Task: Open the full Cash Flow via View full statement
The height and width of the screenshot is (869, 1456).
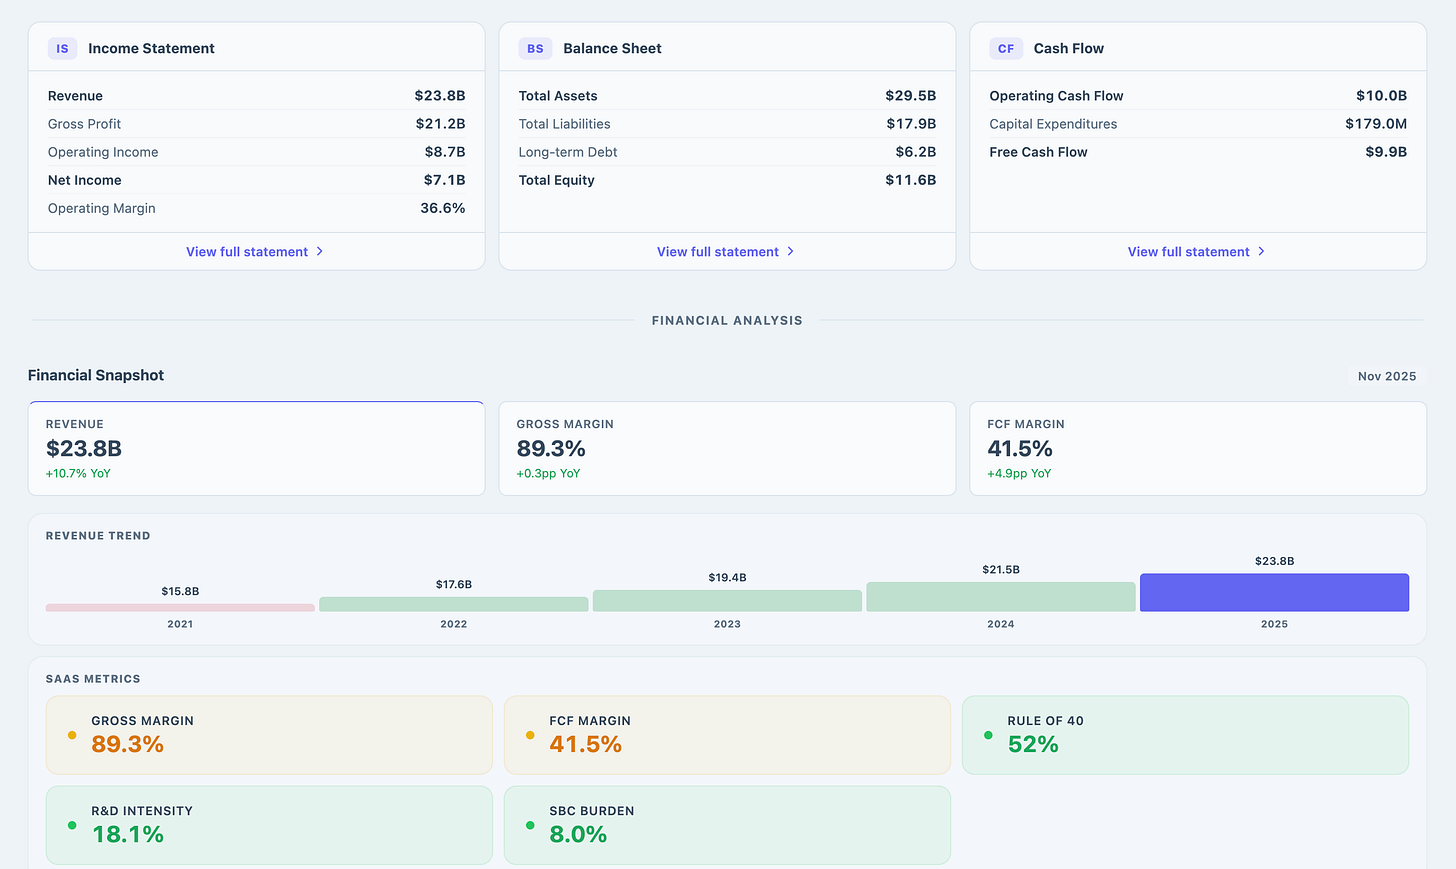Action: point(1197,252)
